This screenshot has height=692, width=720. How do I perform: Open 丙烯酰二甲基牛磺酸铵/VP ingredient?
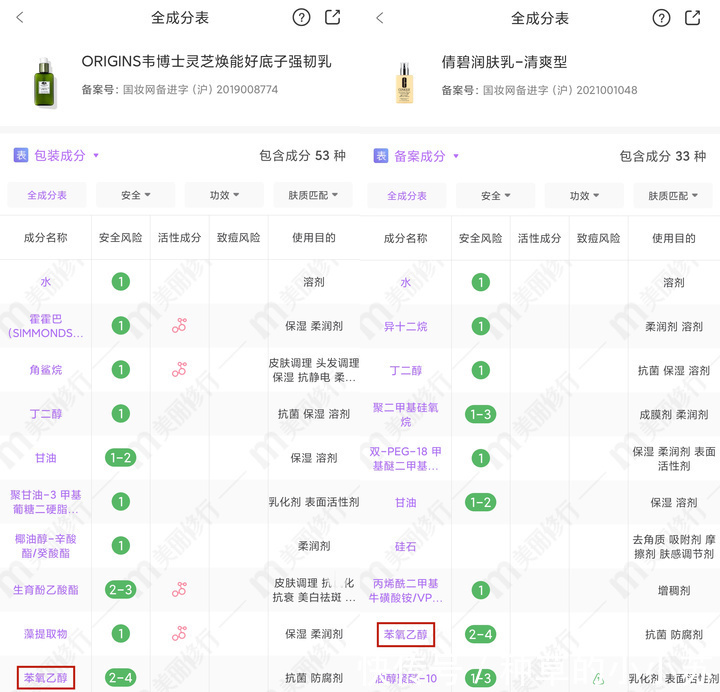[x=405, y=591]
